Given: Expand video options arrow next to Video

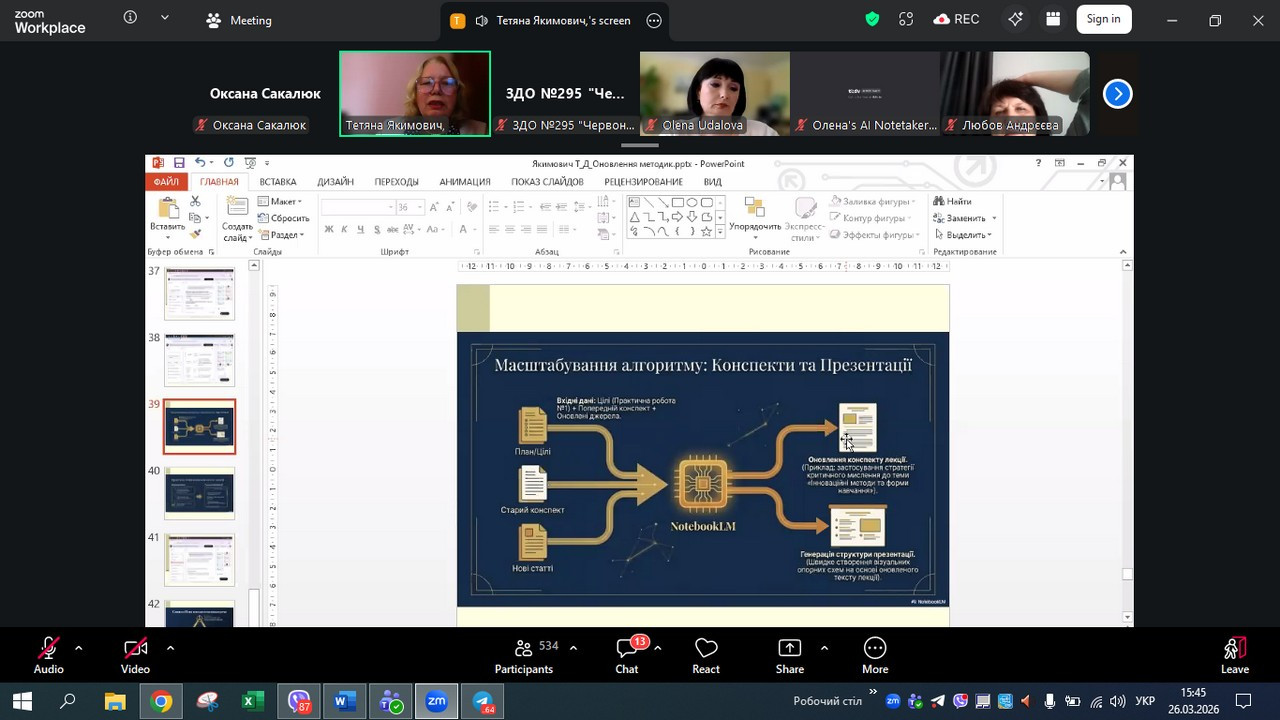Looking at the screenshot, I should click(x=170, y=648).
